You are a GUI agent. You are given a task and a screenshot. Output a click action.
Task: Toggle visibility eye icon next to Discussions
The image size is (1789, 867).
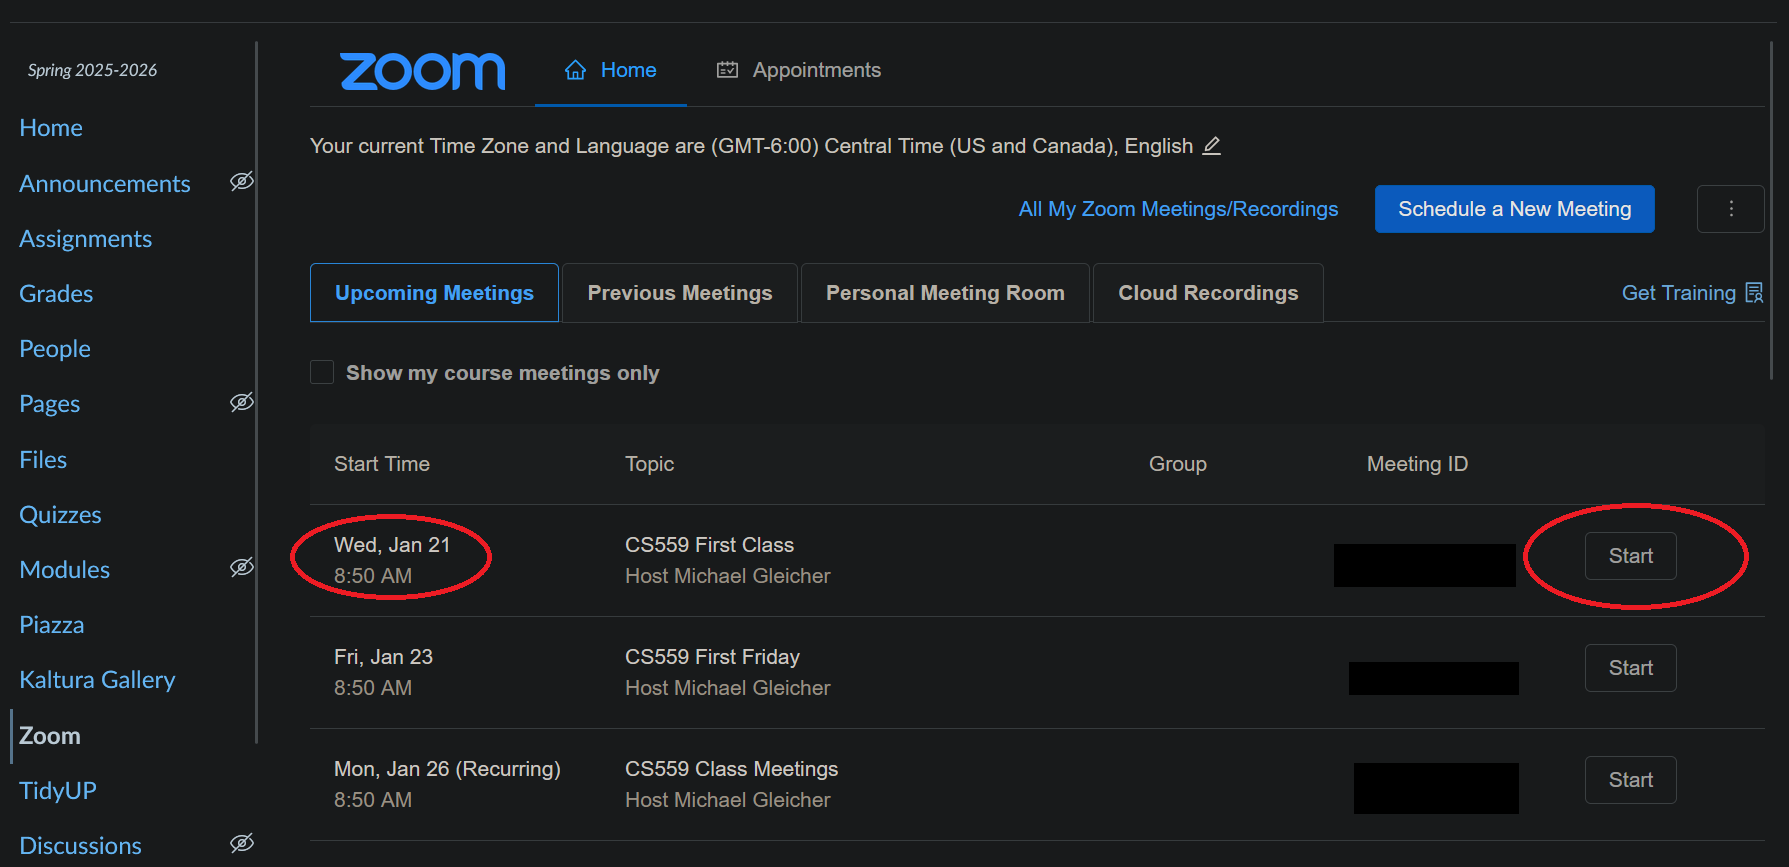(x=242, y=843)
